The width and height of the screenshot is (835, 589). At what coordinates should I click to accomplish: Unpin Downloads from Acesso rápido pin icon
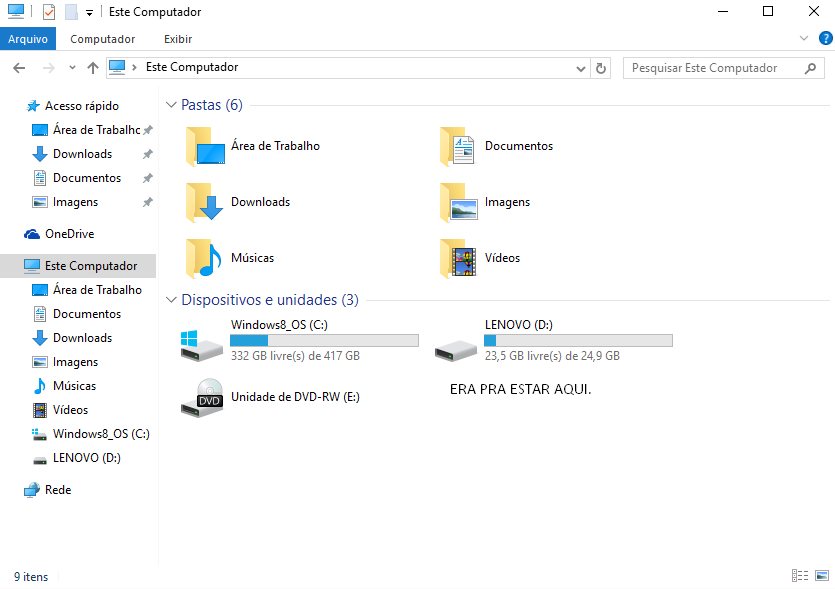[148, 154]
